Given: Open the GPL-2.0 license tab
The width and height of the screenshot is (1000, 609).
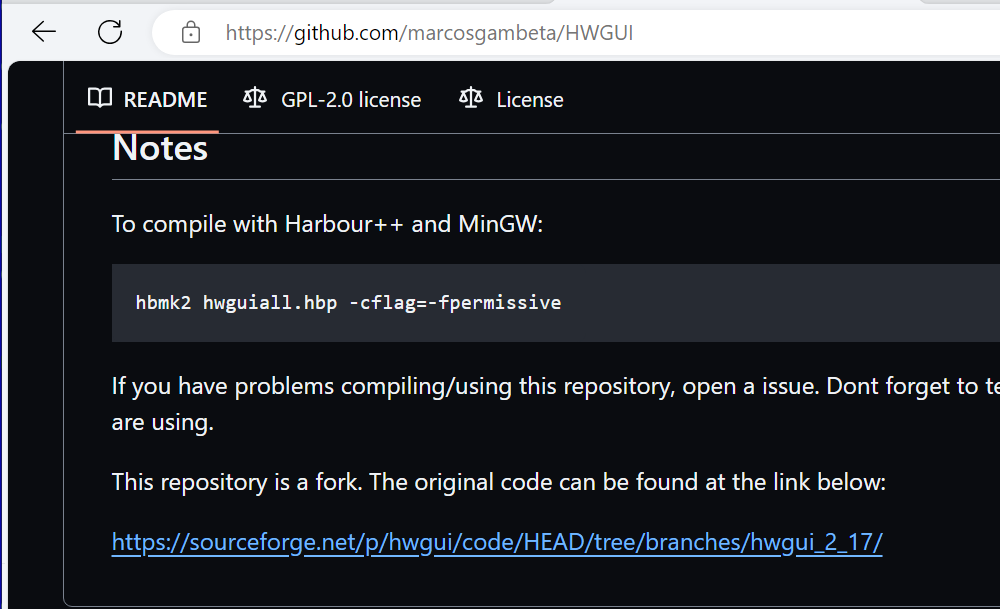Looking at the screenshot, I should (350, 100).
